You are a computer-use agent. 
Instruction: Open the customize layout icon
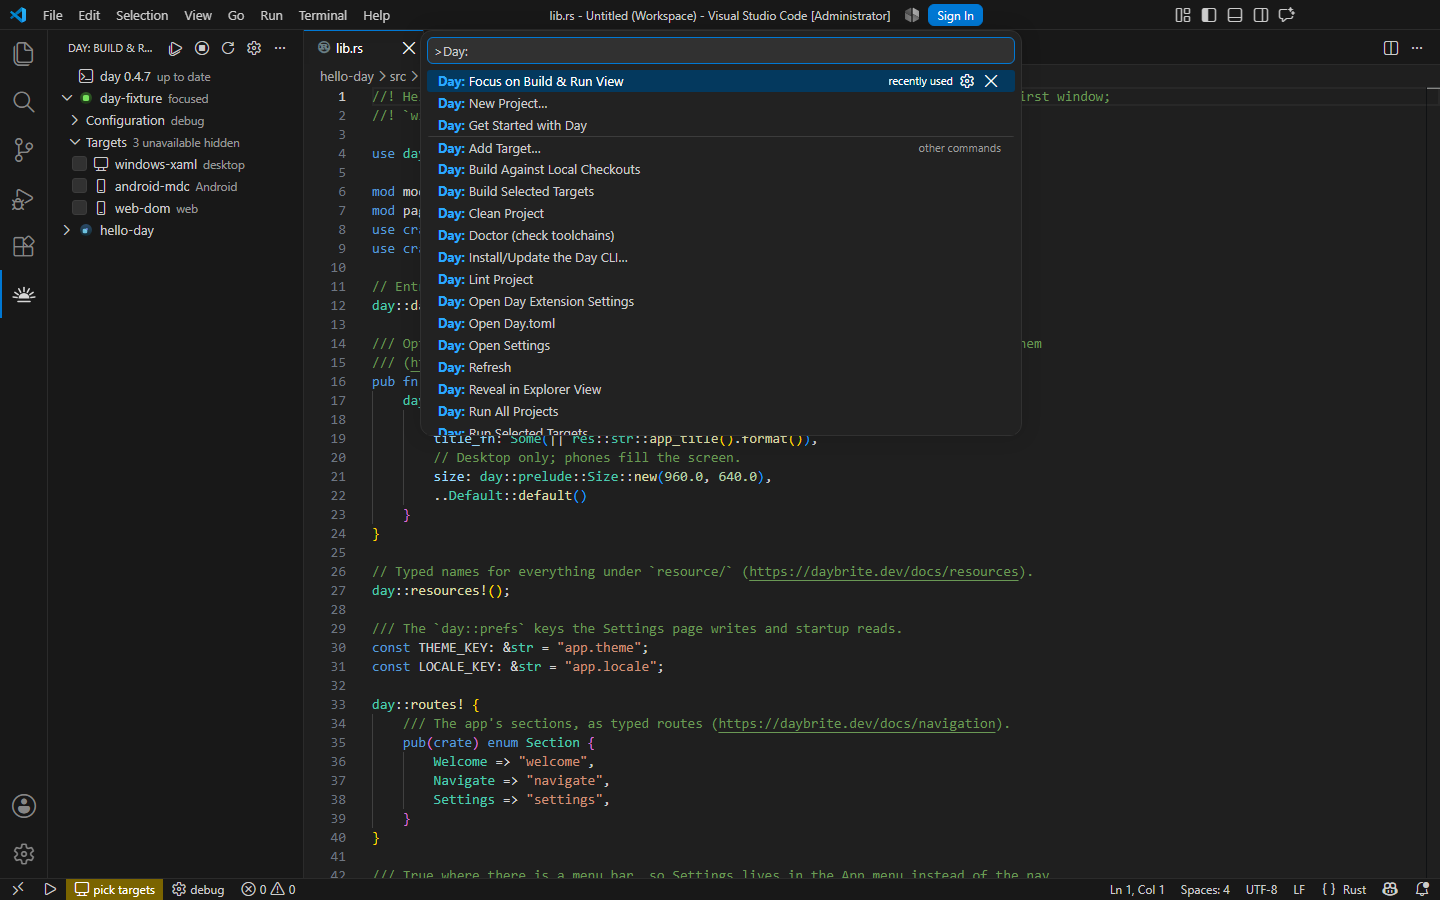tap(1183, 15)
